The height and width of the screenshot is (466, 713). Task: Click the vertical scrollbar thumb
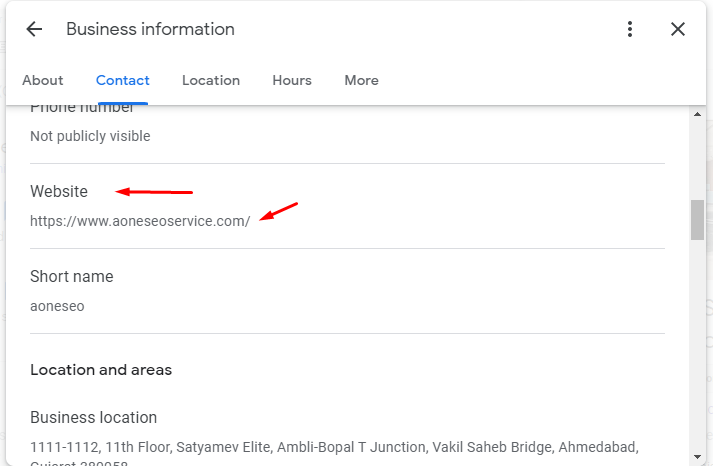[x=697, y=220]
